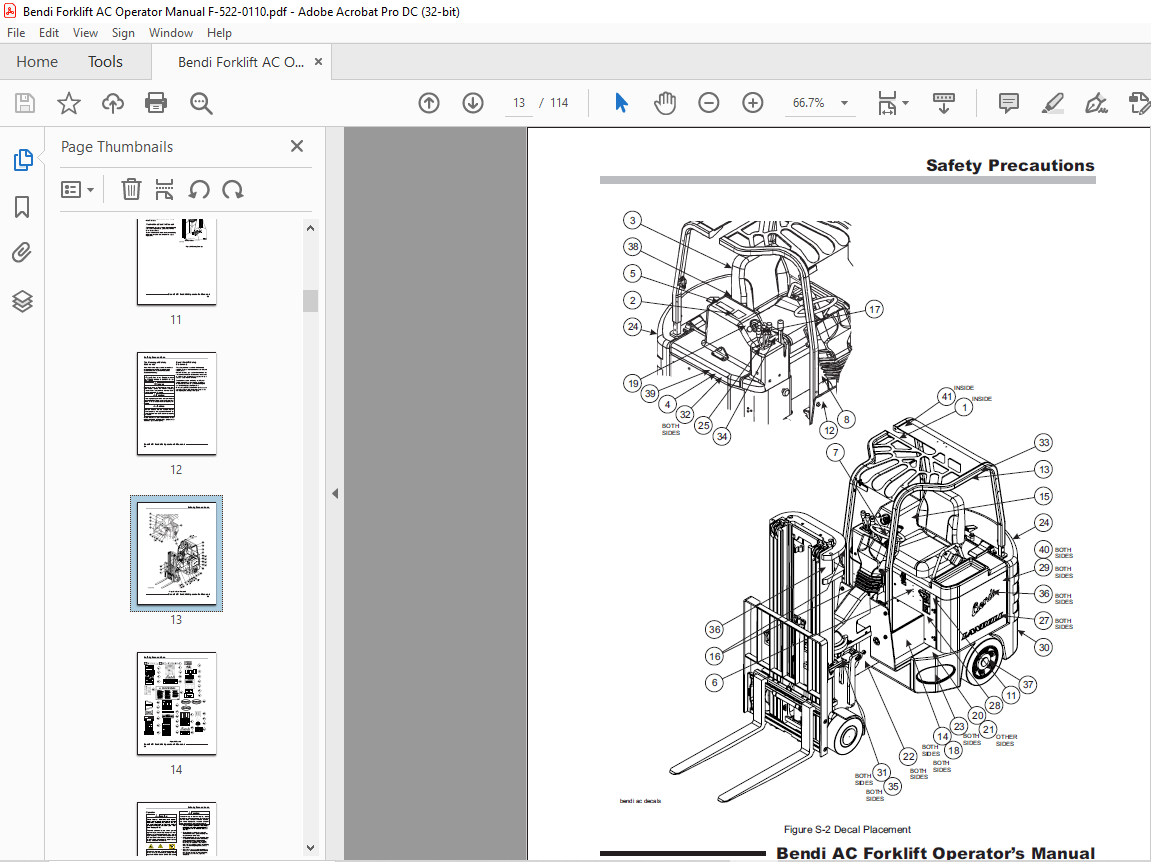The width and height of the screenshot is (1151, 862).
Task: Click the Page Thumbnails panel title
Action: coord(117,147)
